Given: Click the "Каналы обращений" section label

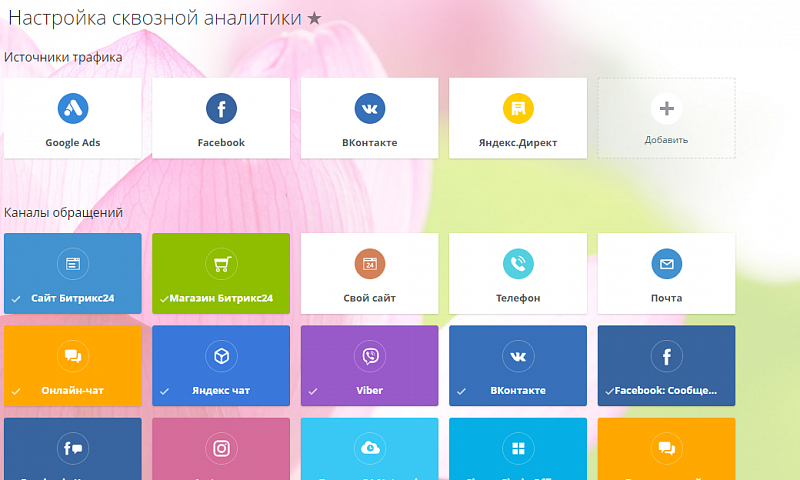Looking at the screenshot, I should coord(63,213).
